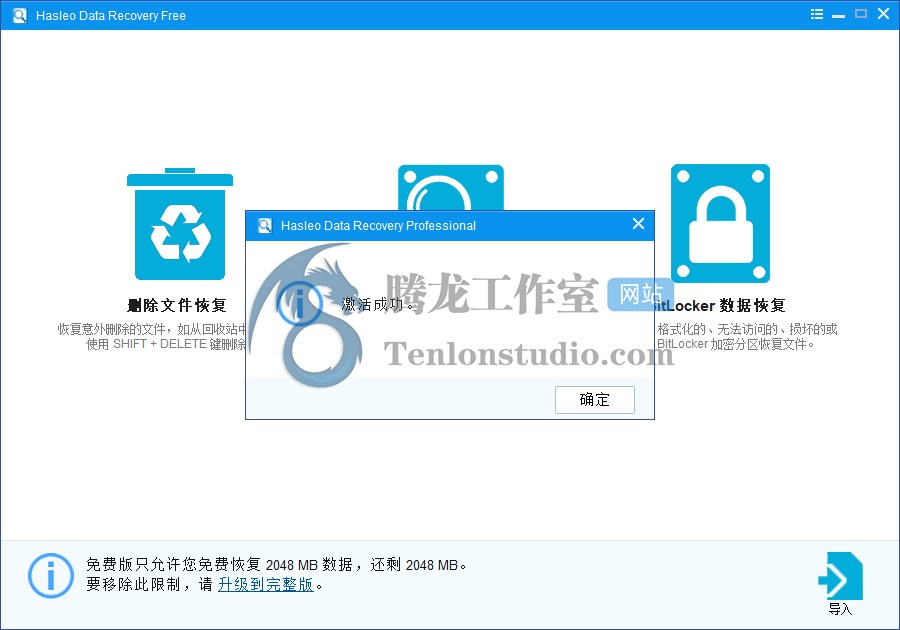Click the BitLocker 数据恢复 heading
The image size is (900, 630).
tap(720, 305)
